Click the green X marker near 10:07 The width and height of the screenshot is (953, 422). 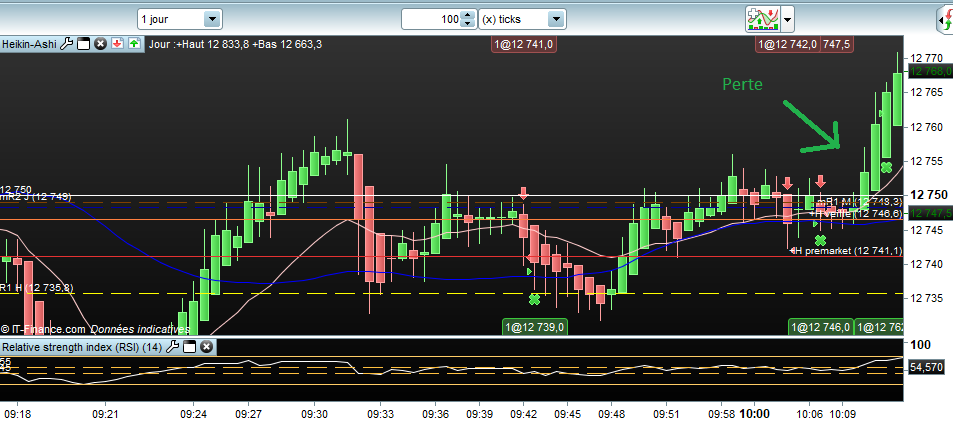[x=820, y=240]
